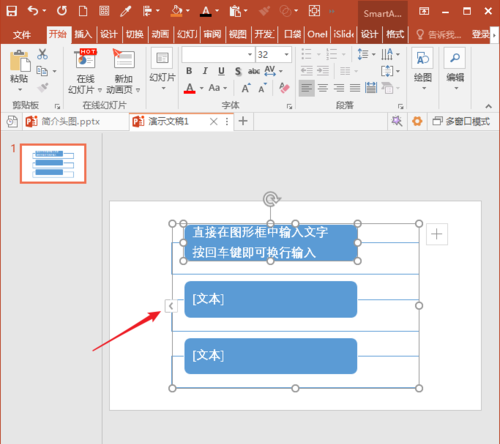Click the bullets list icon
The image size is (500, 444).
click(x=306, y=54)
